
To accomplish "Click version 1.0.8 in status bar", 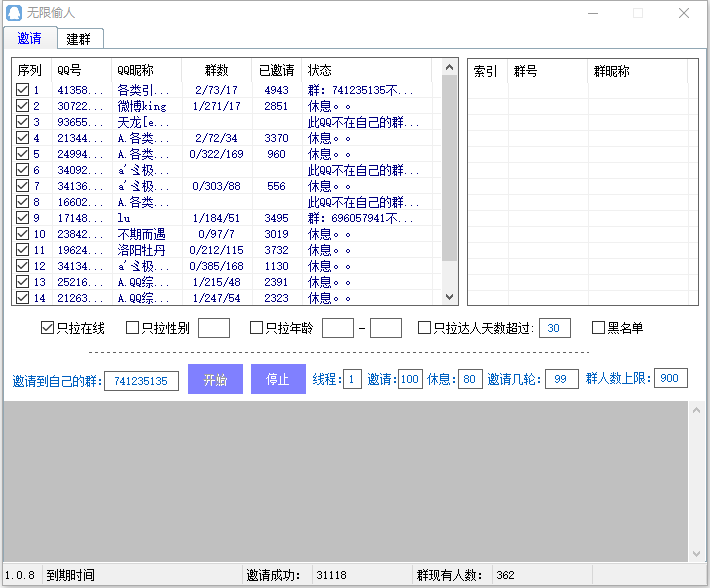I will click(x=19, y=575).
